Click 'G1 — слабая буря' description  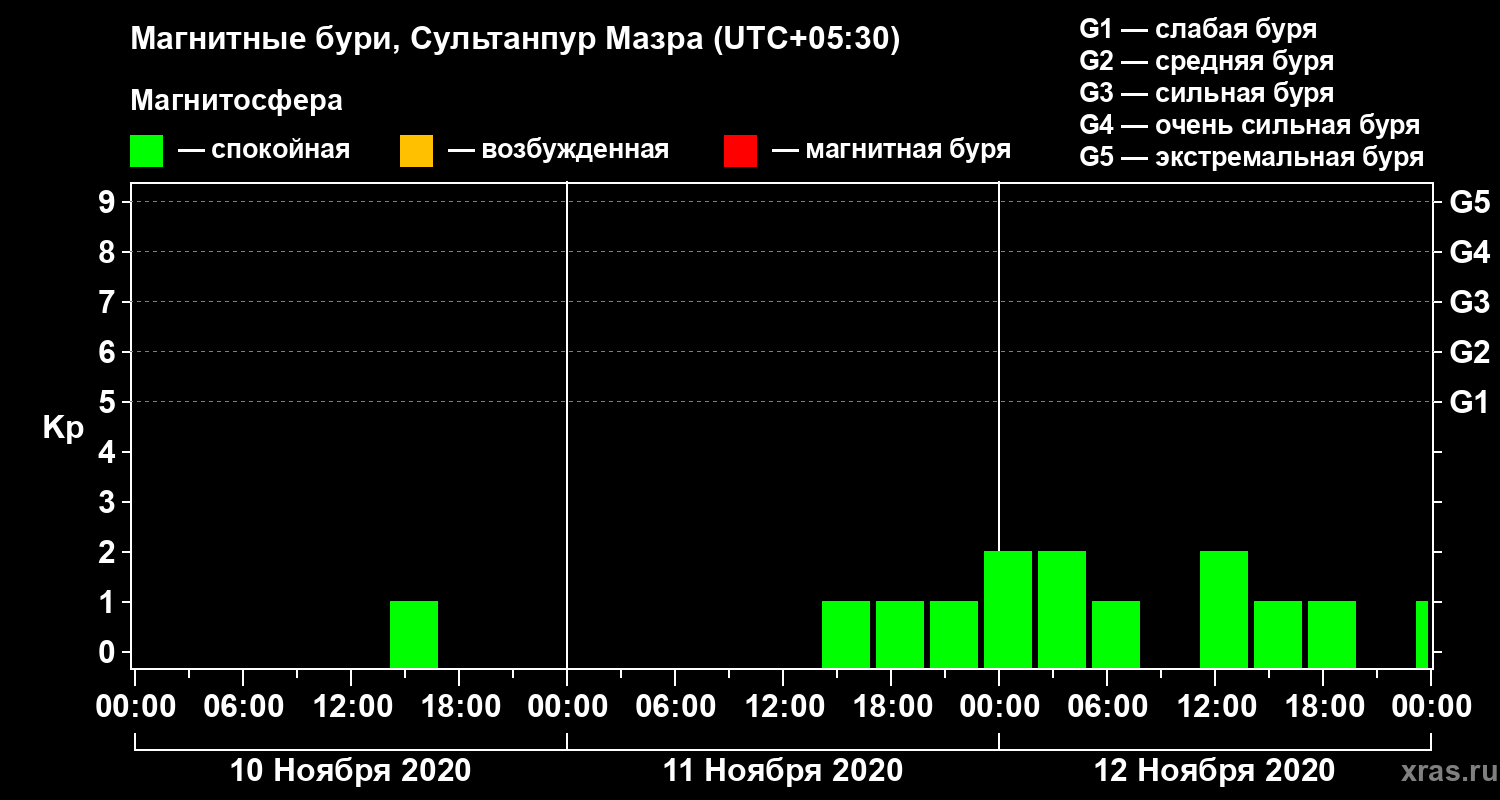1198,28
